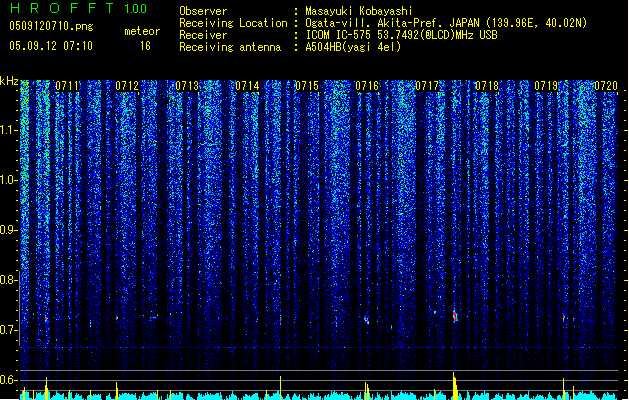629x400 pixels.
Task: Click the Receiver label
Action: tap(203, 35)
